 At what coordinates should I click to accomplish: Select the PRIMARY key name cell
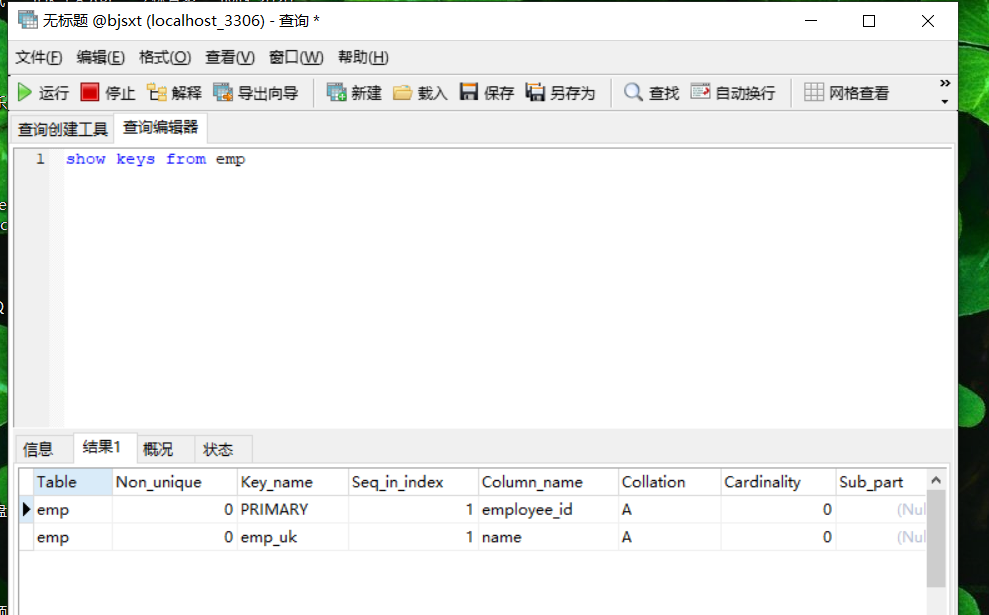[293, 510]
